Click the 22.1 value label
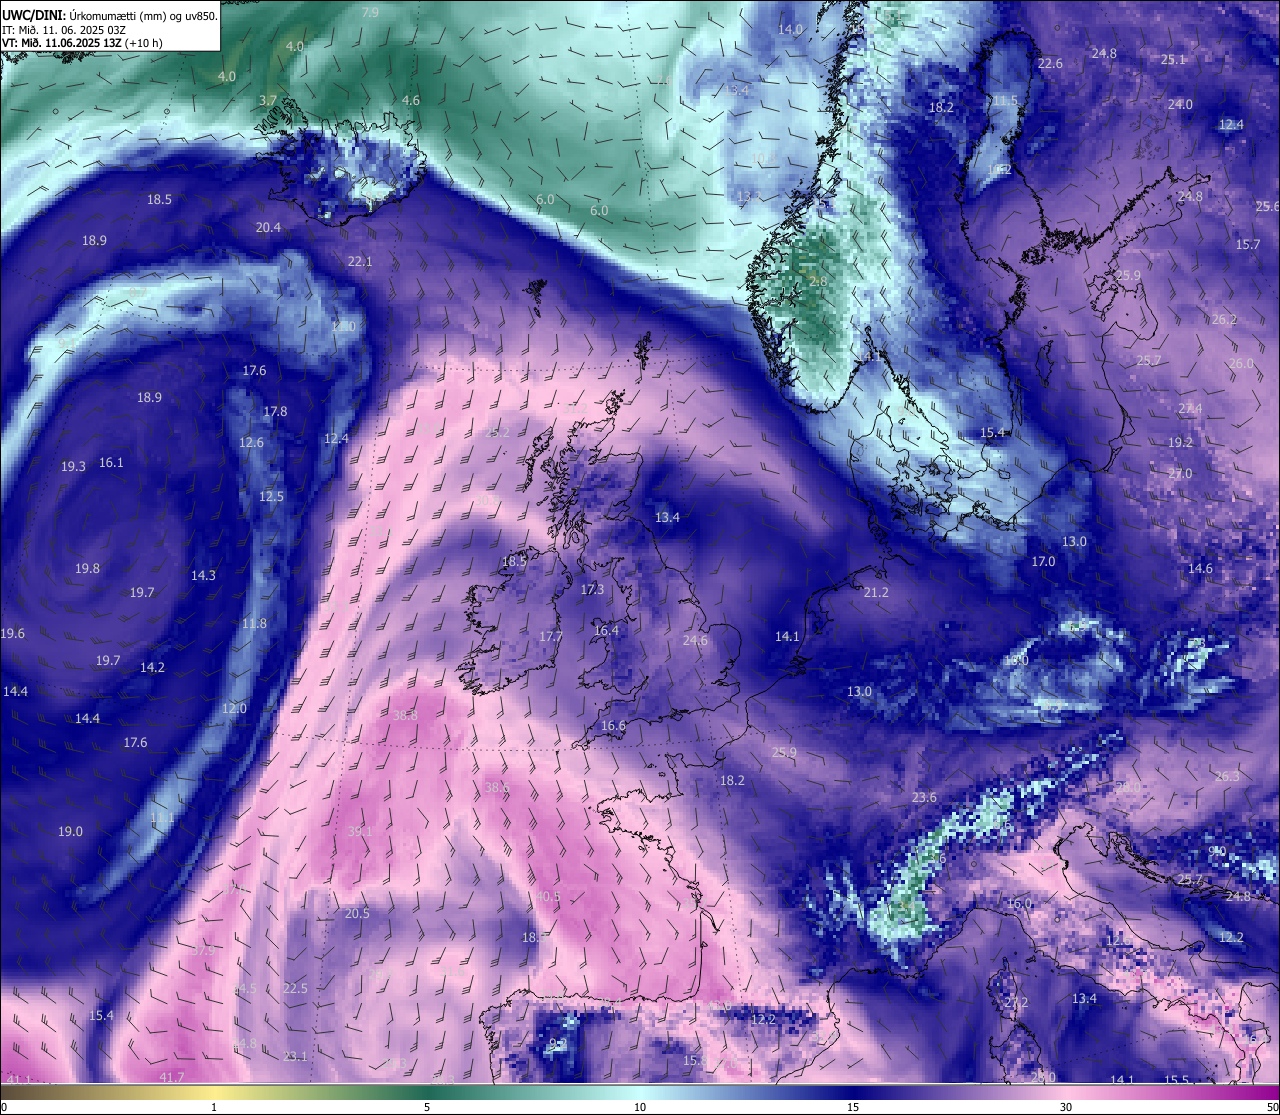The width and height of the screenshot is (1280, 1115). [x=360, y=262]
